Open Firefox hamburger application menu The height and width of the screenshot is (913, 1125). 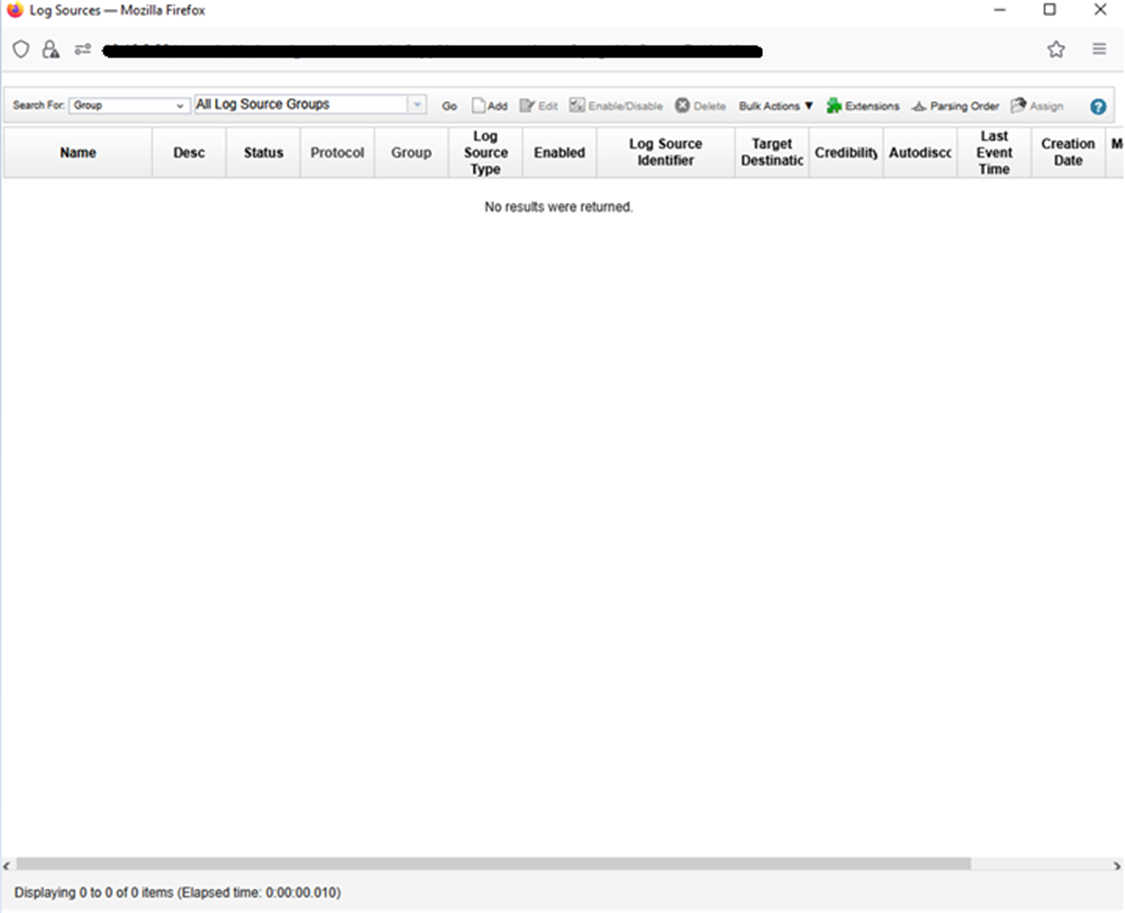(1099, 49)
